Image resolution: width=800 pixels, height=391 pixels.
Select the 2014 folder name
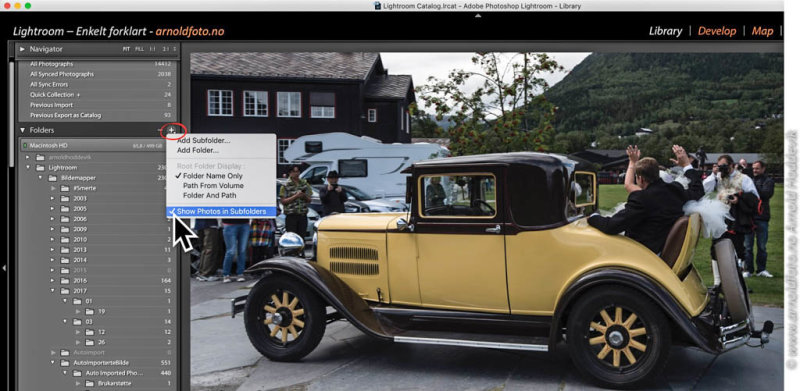(80, 260)
